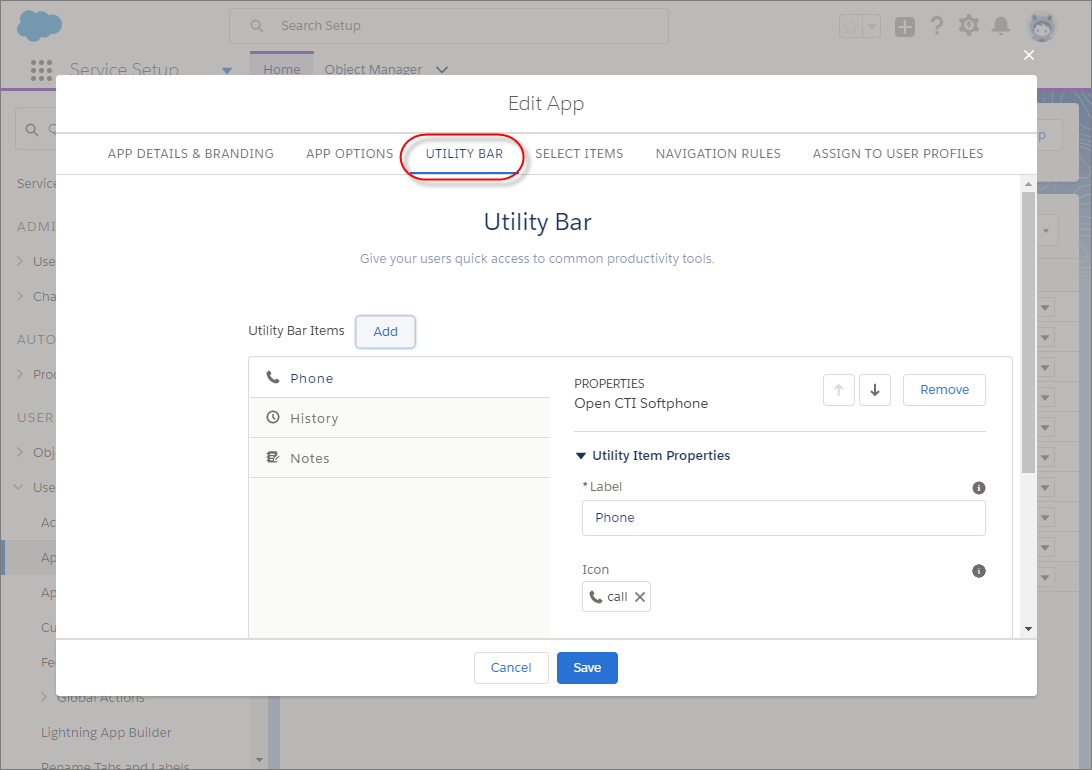Click sidebar scrollbar down arrow
This screenshot has width=1092, height=770.
coord(260,760)
